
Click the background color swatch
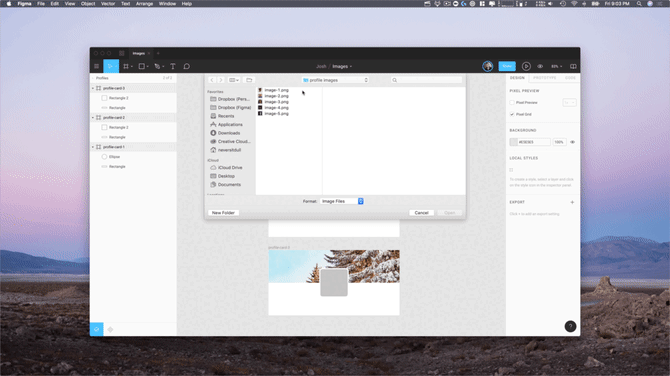513,142
